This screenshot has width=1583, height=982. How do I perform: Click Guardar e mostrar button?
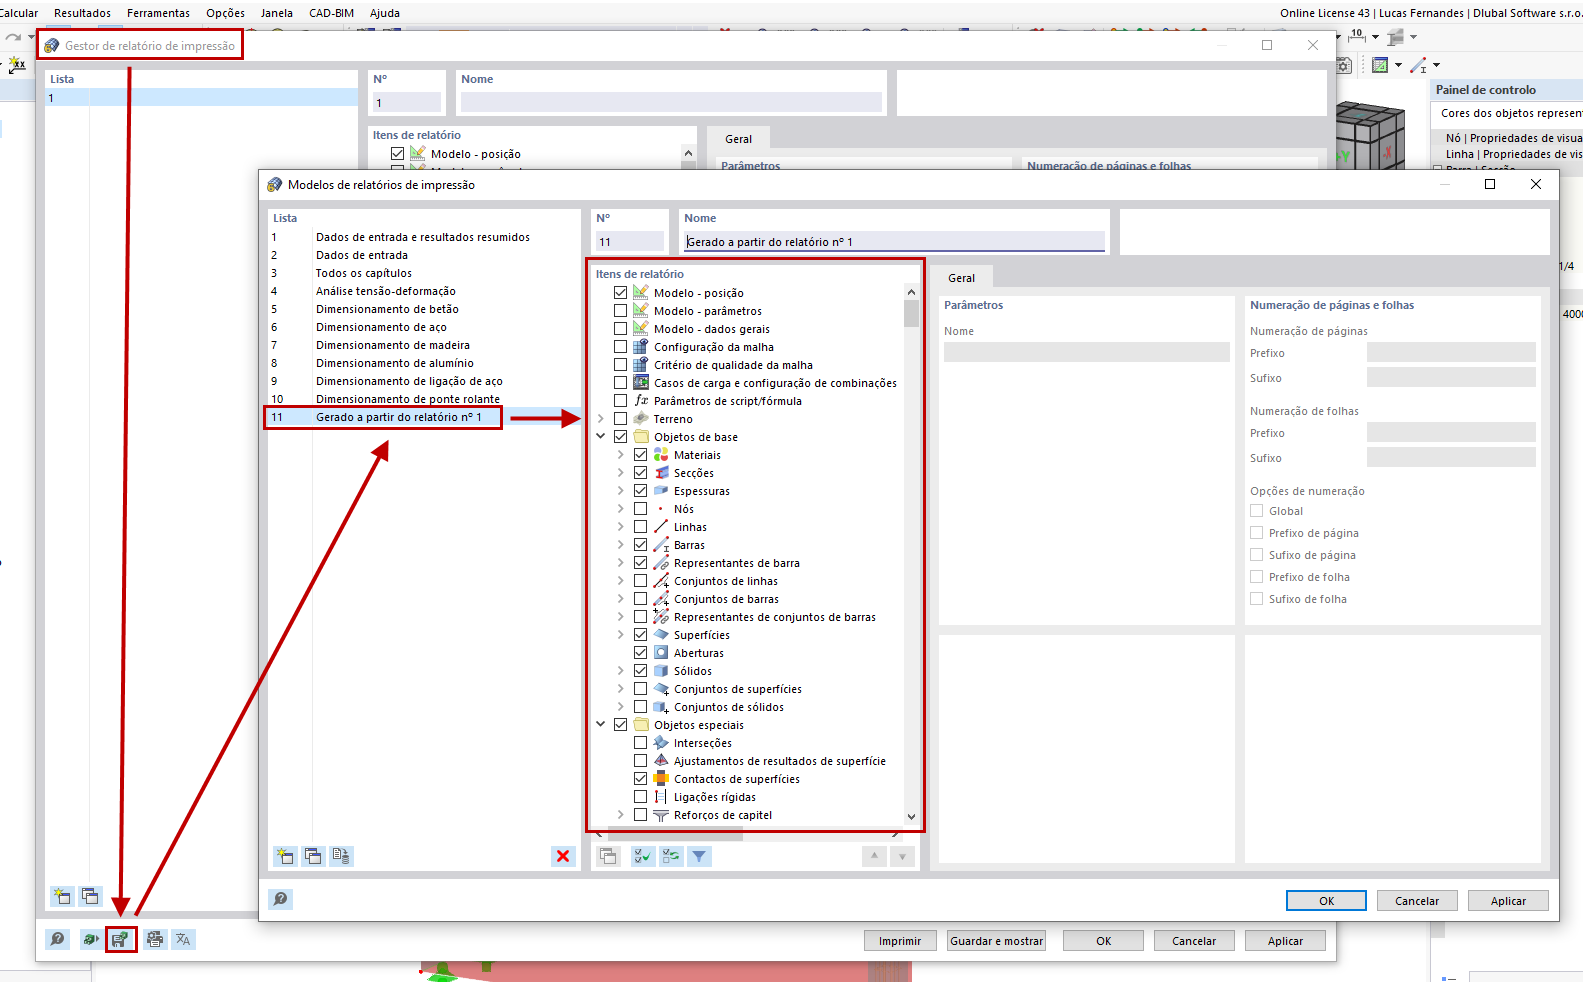pyautogui.click(x=996, y=941)
